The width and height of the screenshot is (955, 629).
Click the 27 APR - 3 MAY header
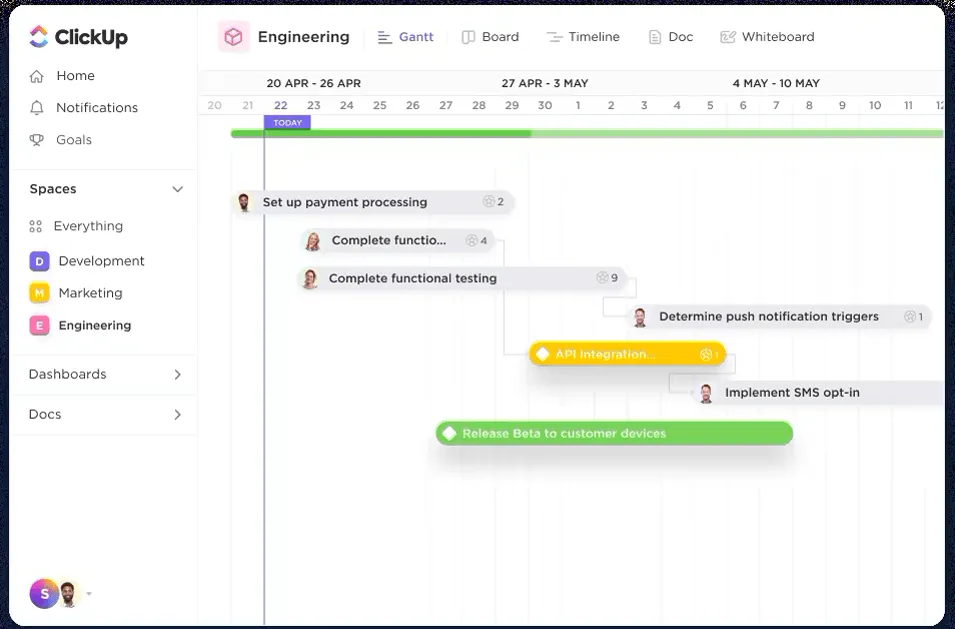pos(544,83)
